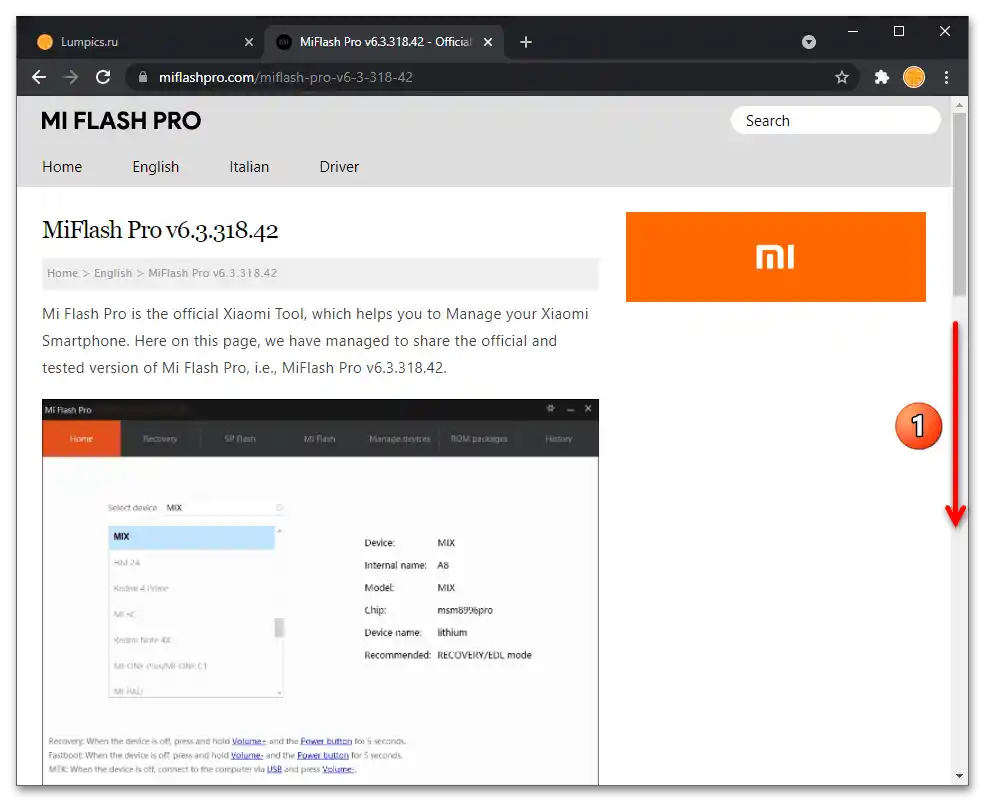Click the orange MI logo banner
This screenshot has height=802, width=985.
pyautogui.click(x=775, y=256)
